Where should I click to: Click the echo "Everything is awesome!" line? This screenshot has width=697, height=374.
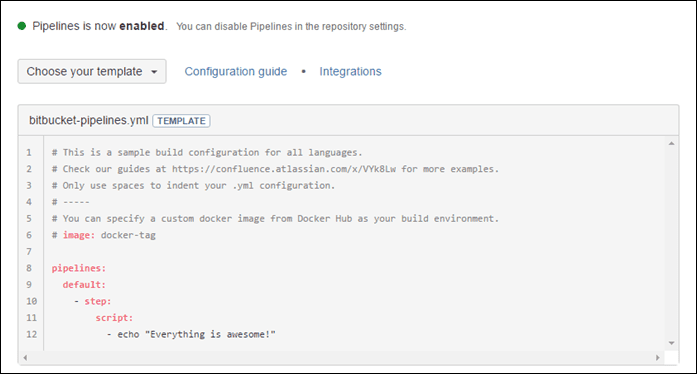click(x=191, y=334)
